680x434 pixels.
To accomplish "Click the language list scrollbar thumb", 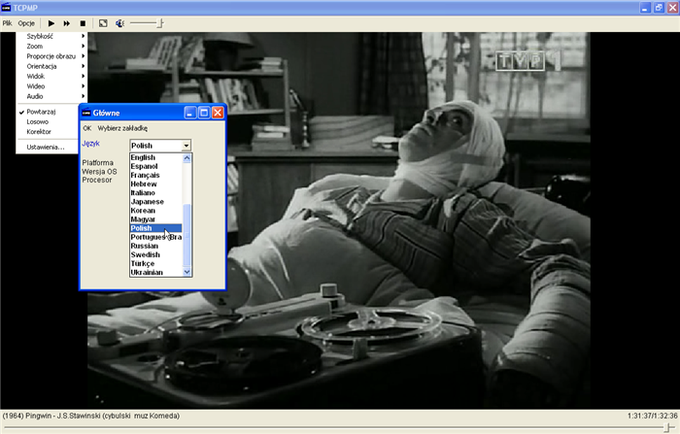I will pos(187,236).
